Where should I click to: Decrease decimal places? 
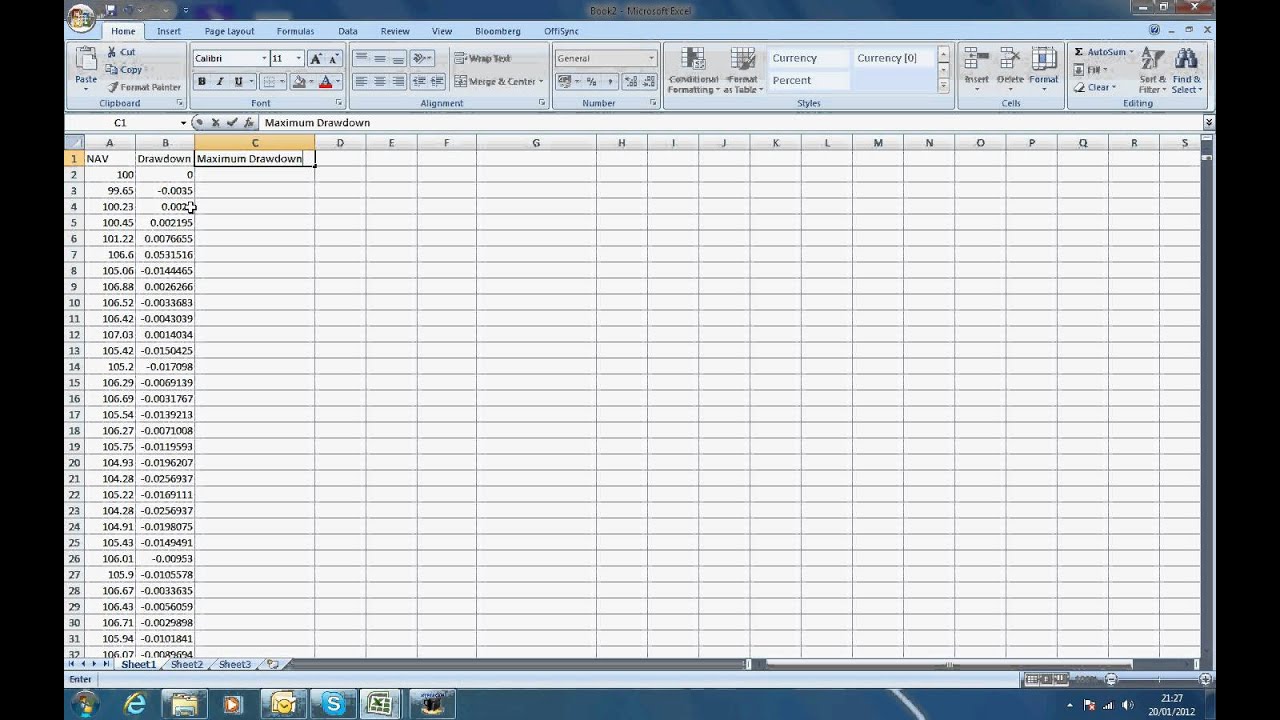pyautogui.click(x=647, y=81)
